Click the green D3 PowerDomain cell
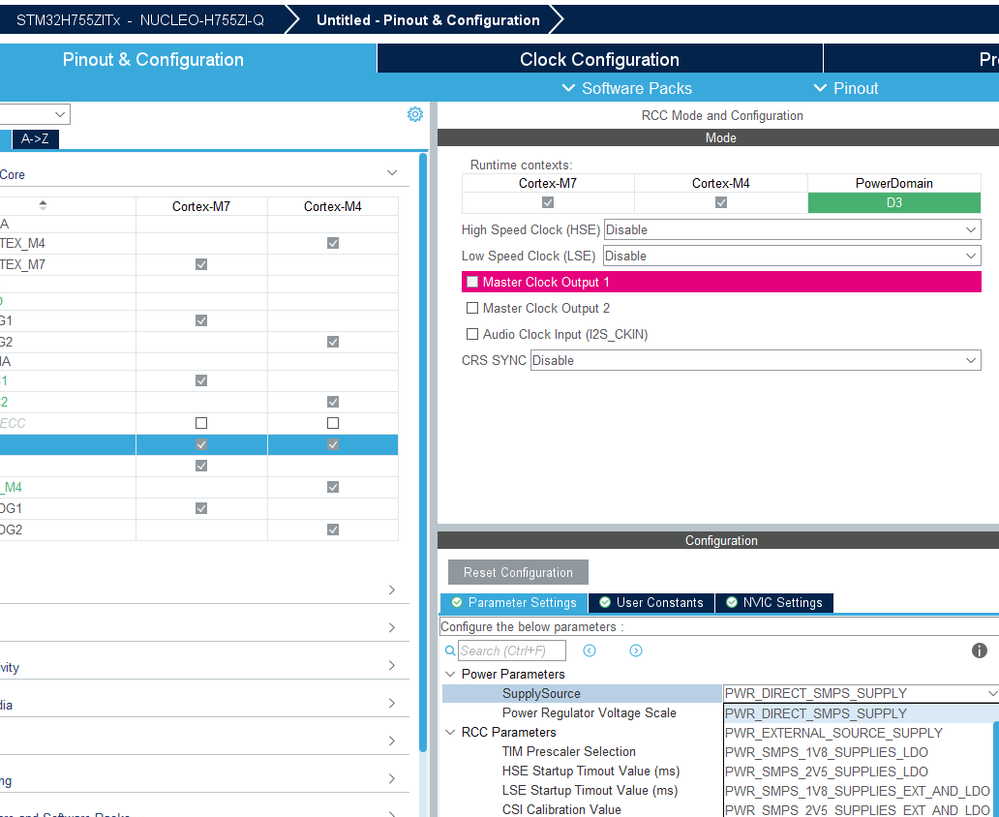This screenshot has width=999, height=817. pyautogui.click(x=894, y=203)
